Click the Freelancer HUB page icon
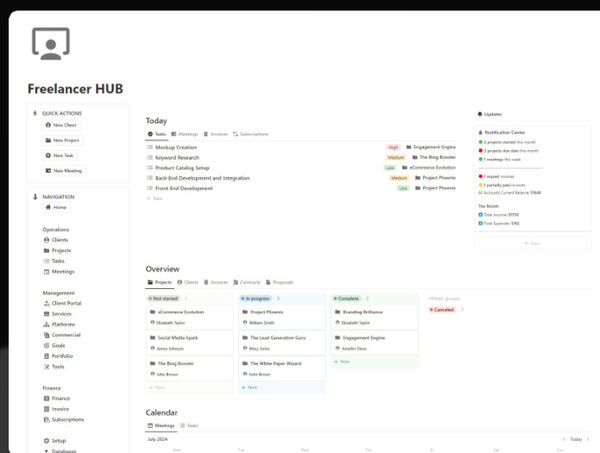This screenshot has height=453, width=600. click(x=51, y=44)
